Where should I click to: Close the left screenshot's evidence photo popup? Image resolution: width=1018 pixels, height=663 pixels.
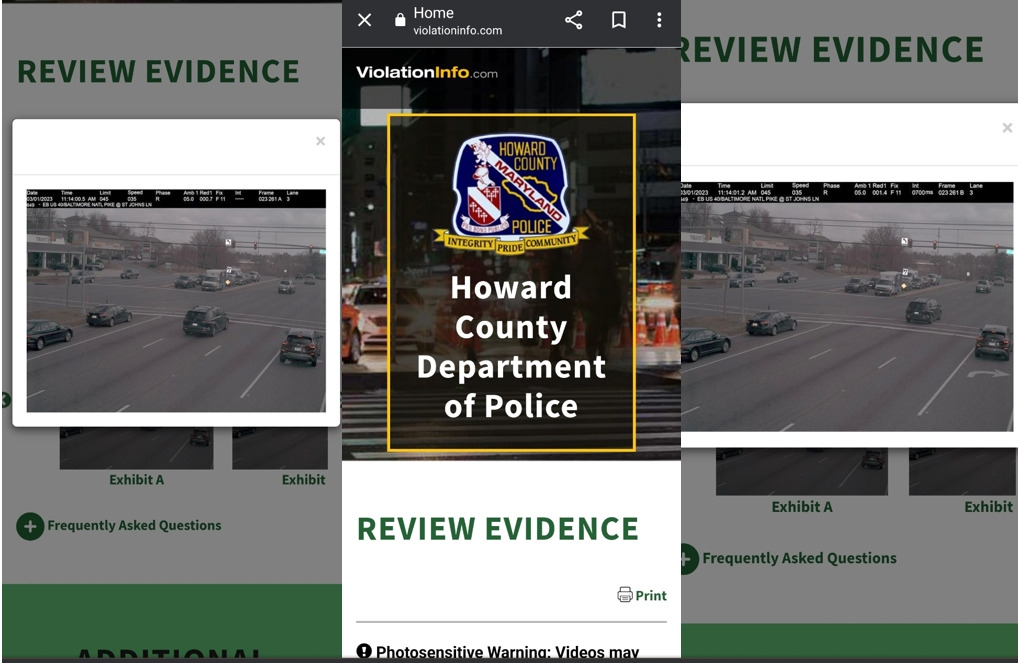(x=320, y=141)
